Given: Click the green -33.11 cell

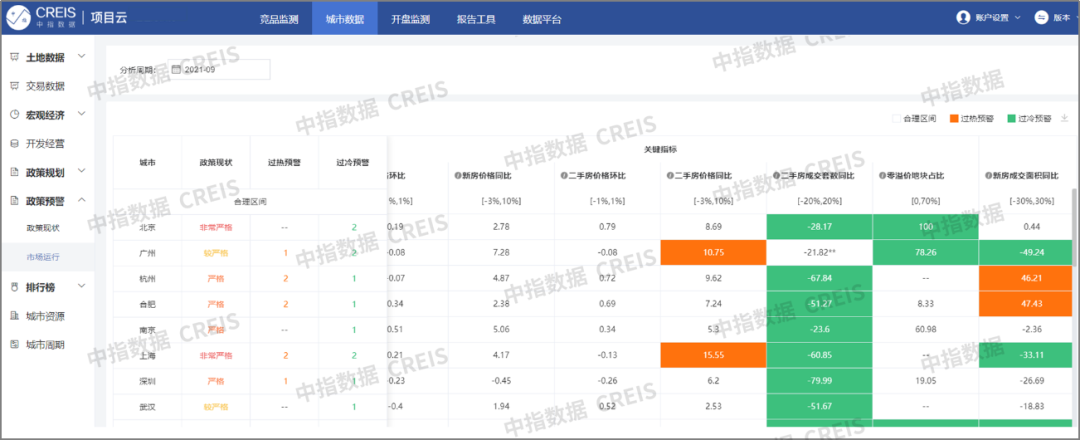Looking at the screenshot, I should 1026,355.
